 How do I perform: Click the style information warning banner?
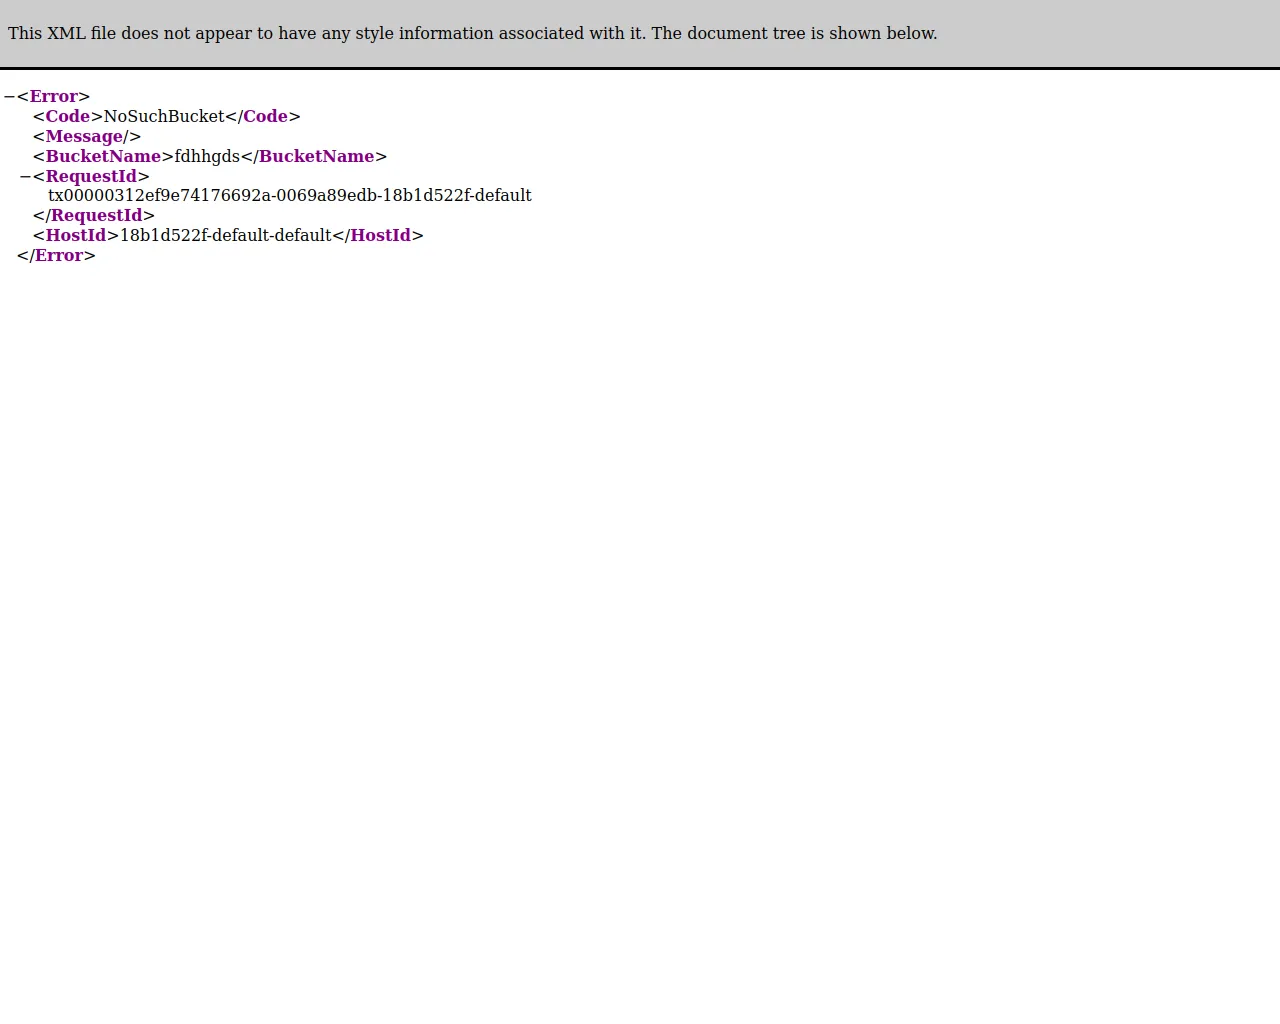(x=472, y=33)
